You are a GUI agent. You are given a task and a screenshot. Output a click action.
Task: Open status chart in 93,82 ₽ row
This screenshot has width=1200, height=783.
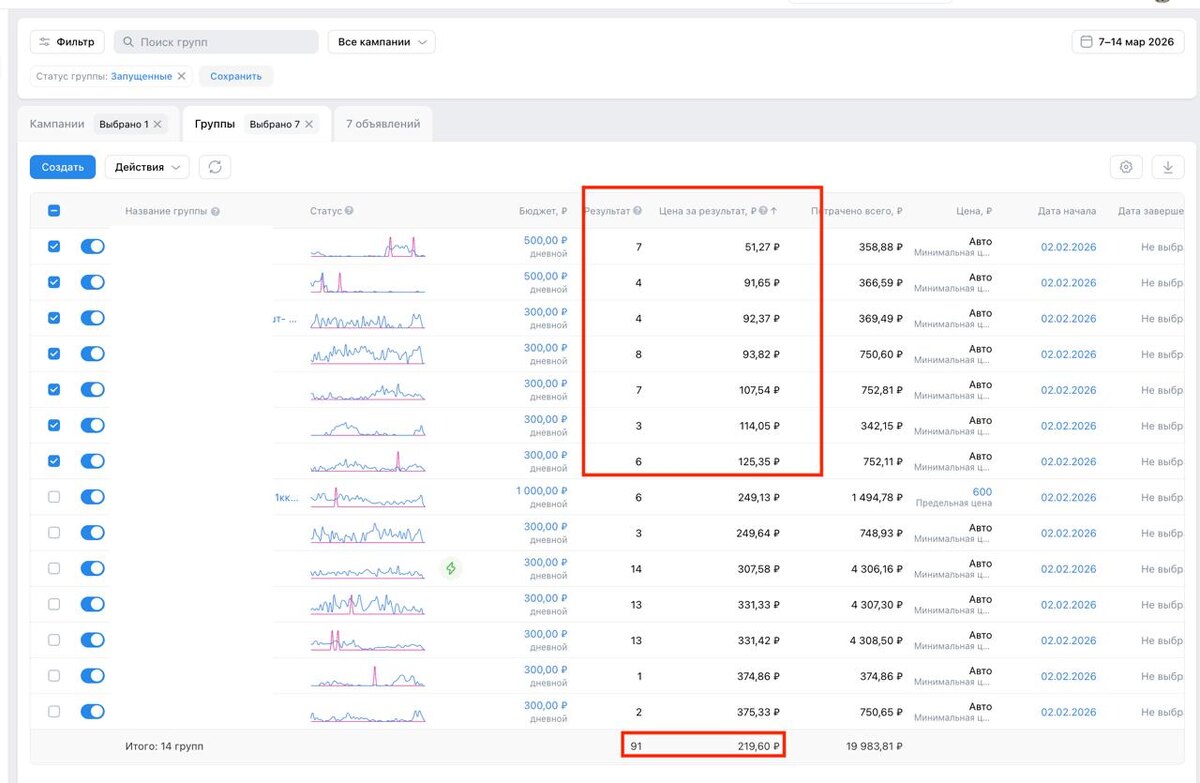(x=367, y=354)
